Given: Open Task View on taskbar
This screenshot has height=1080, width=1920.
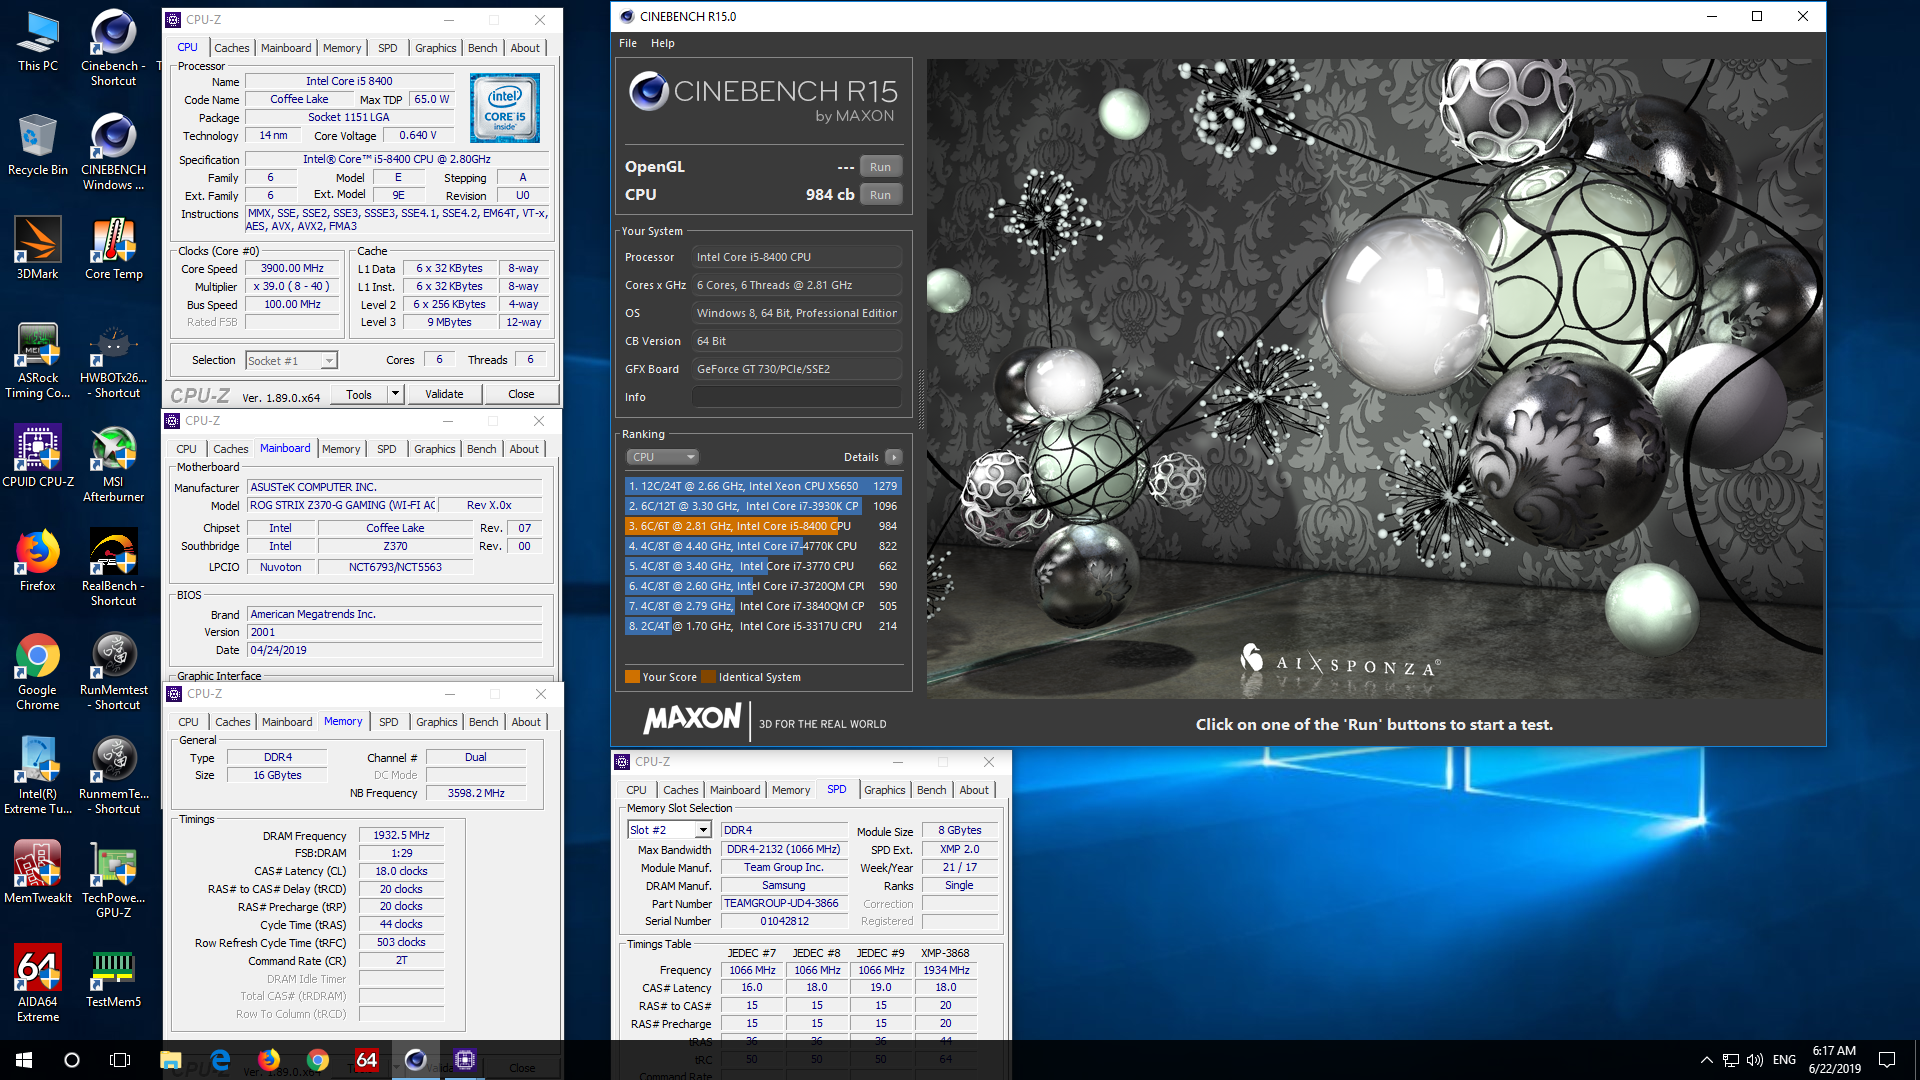Looking at the screenshot, I should [x=120, y=1060].
